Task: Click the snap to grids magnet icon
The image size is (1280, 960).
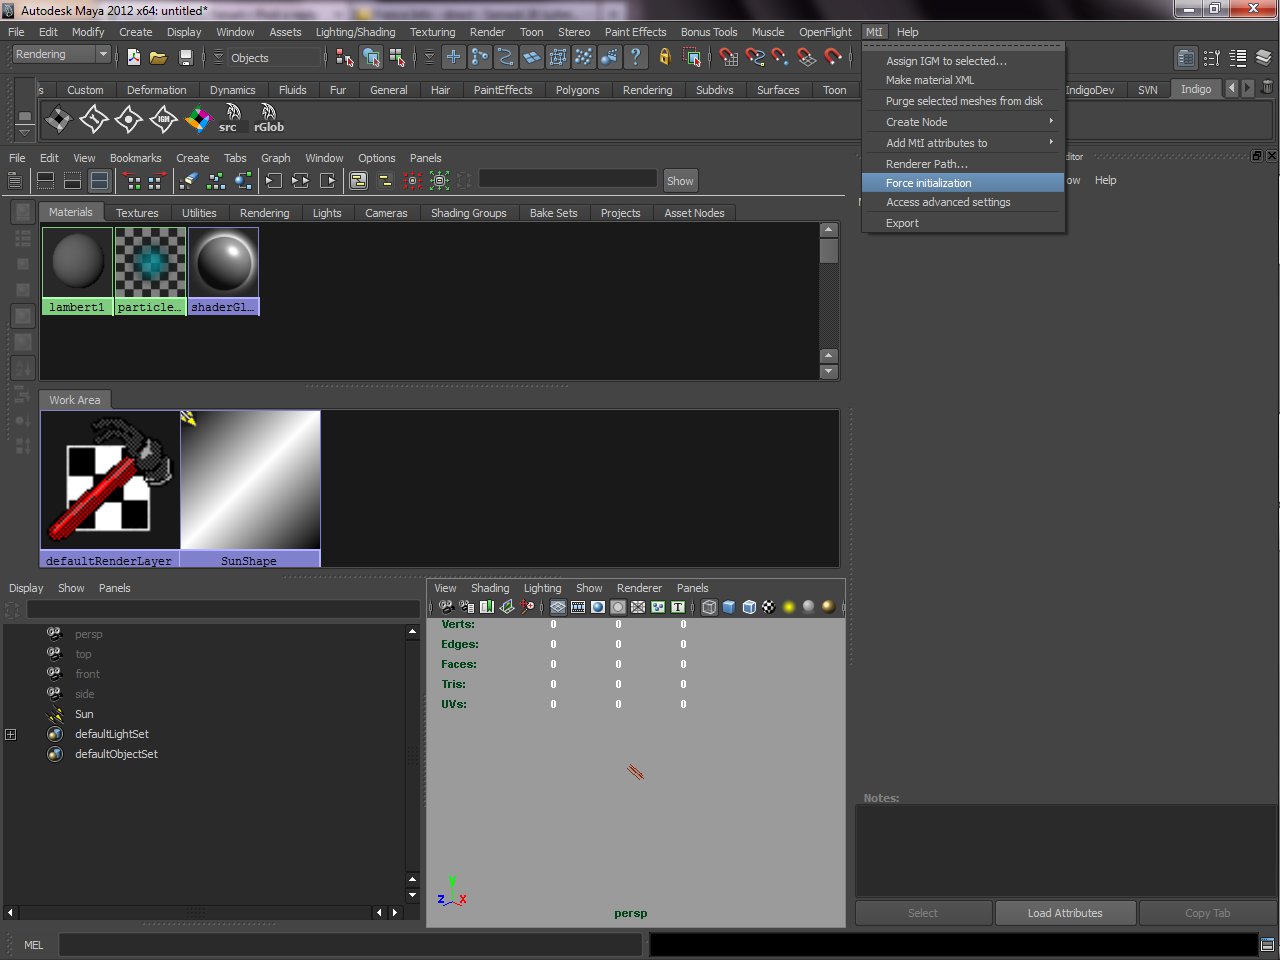Action: point(729,58)
